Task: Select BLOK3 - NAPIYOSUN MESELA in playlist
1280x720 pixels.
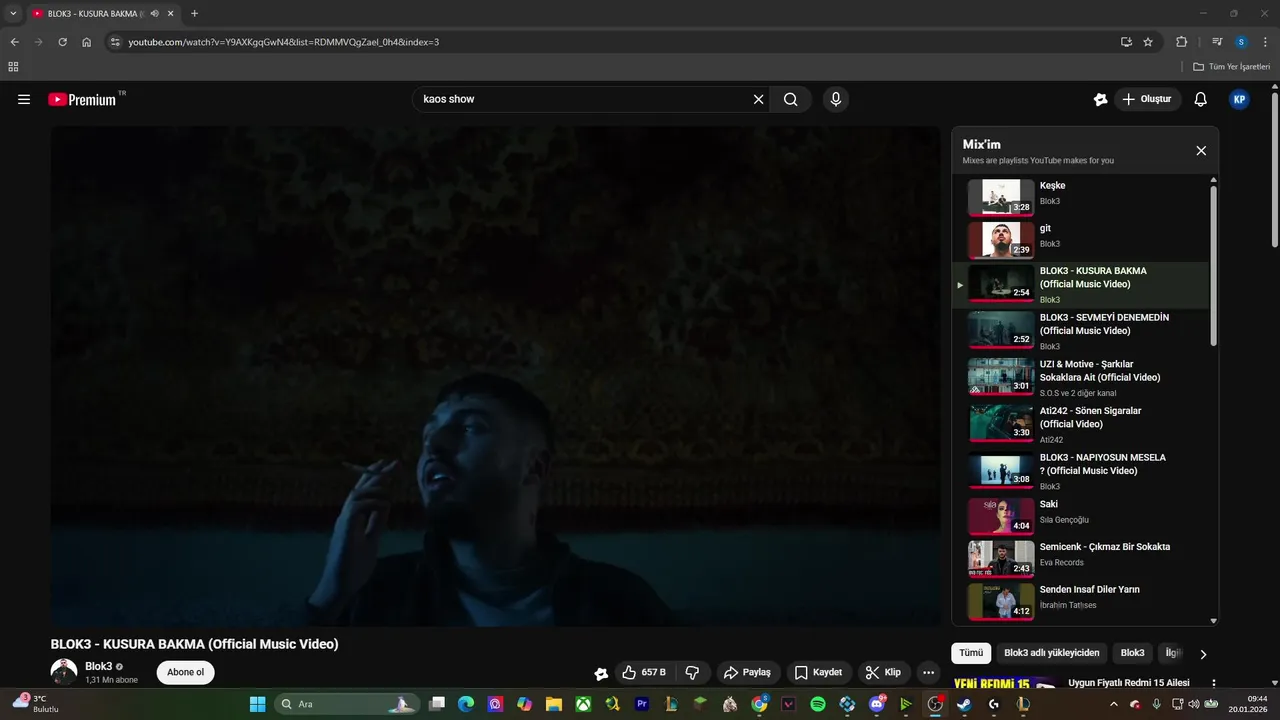Action: point(1080,471)
